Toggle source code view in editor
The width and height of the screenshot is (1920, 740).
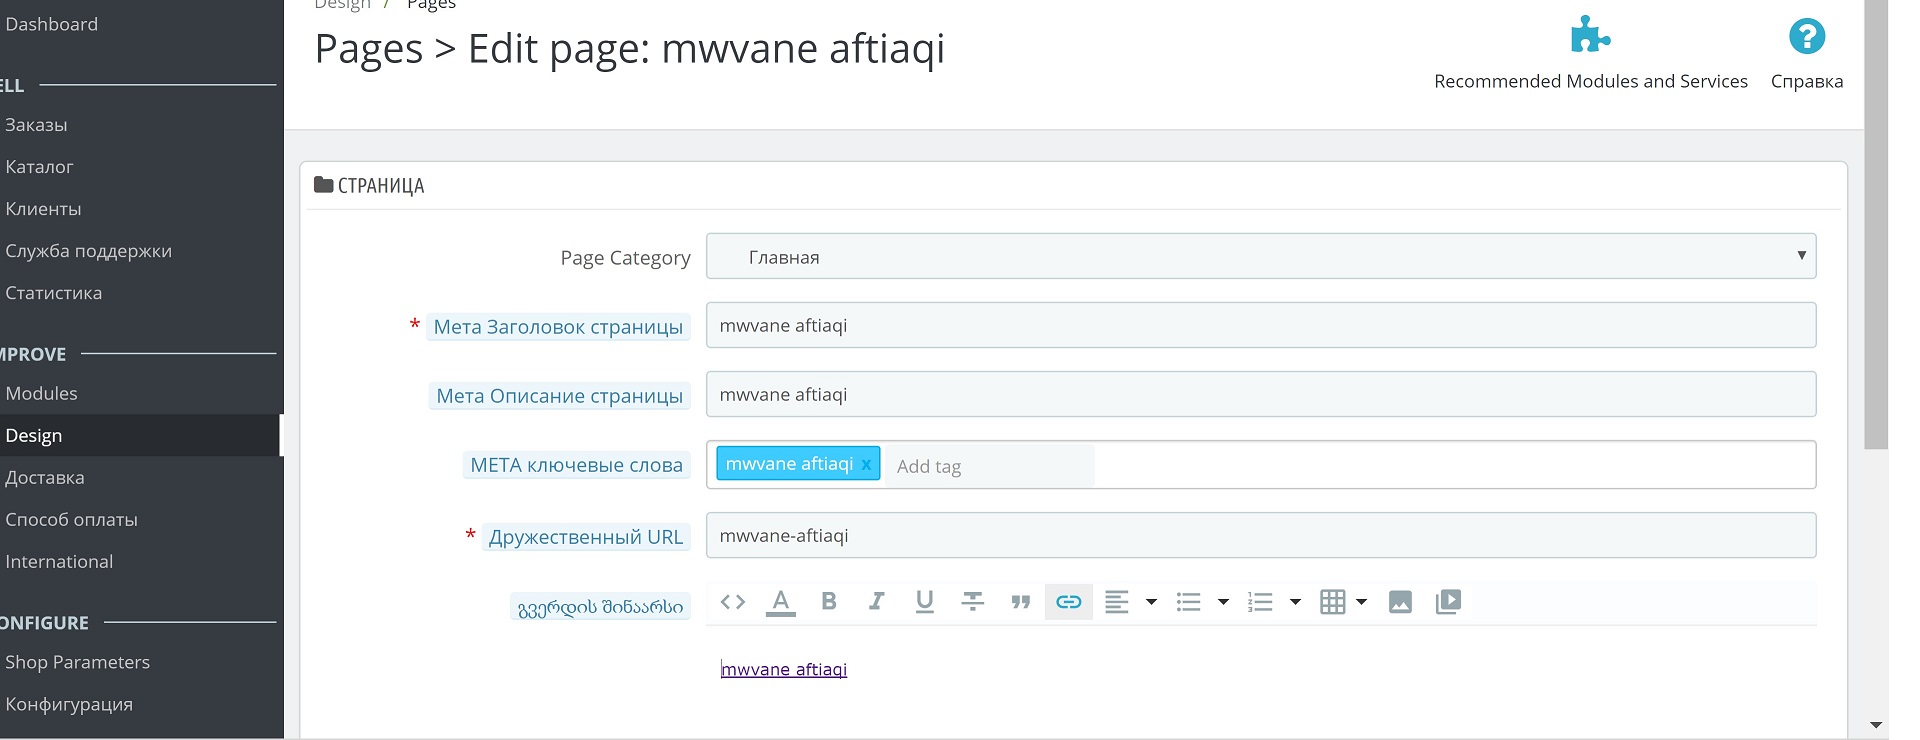pyautogui.click(x=733, y=602)
